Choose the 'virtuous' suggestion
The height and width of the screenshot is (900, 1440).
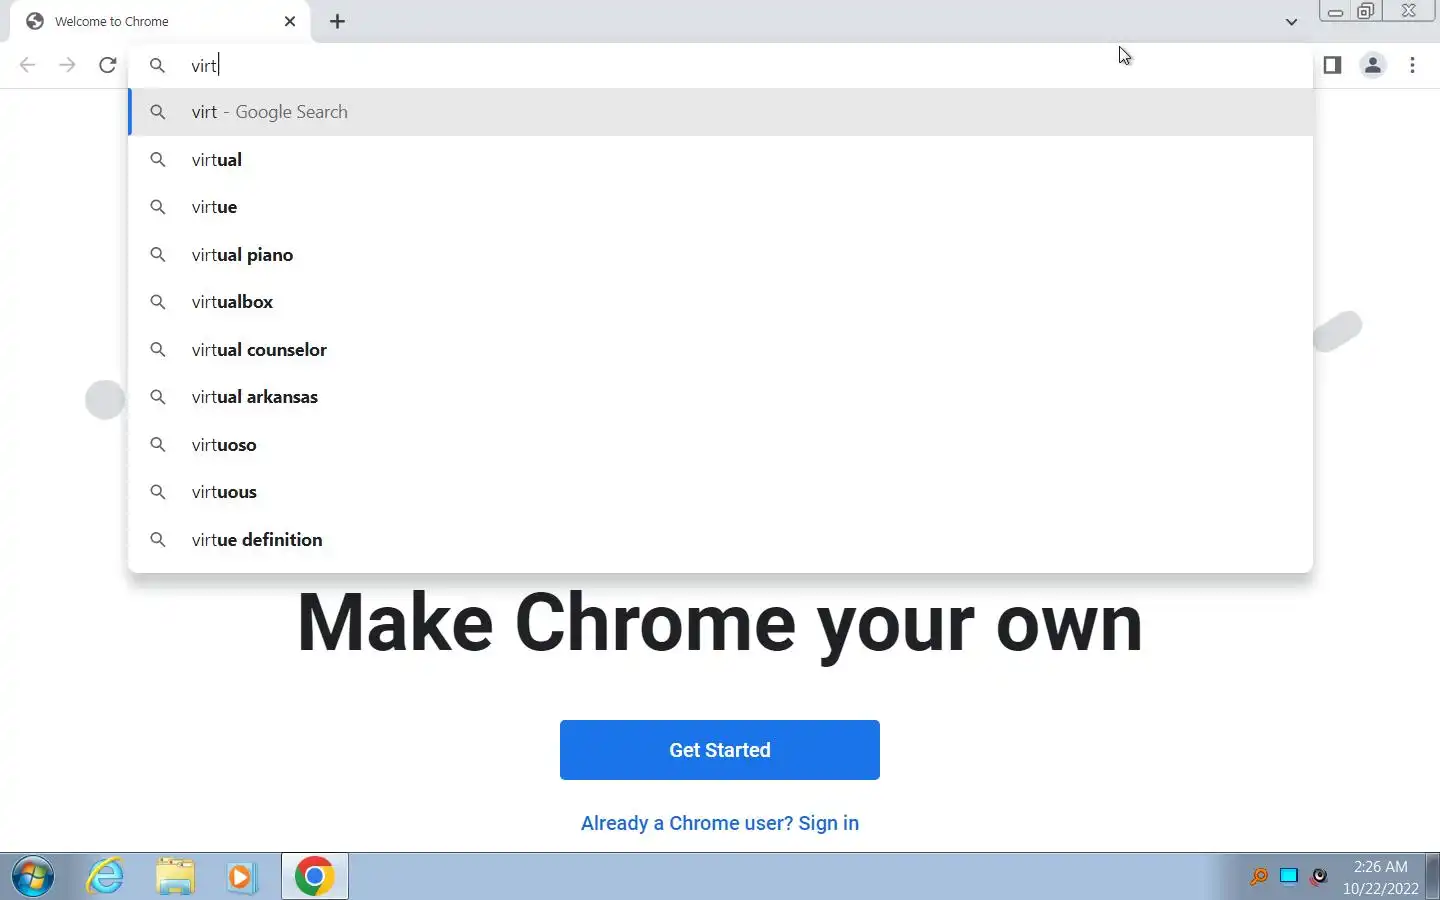[x=720, y=492]
